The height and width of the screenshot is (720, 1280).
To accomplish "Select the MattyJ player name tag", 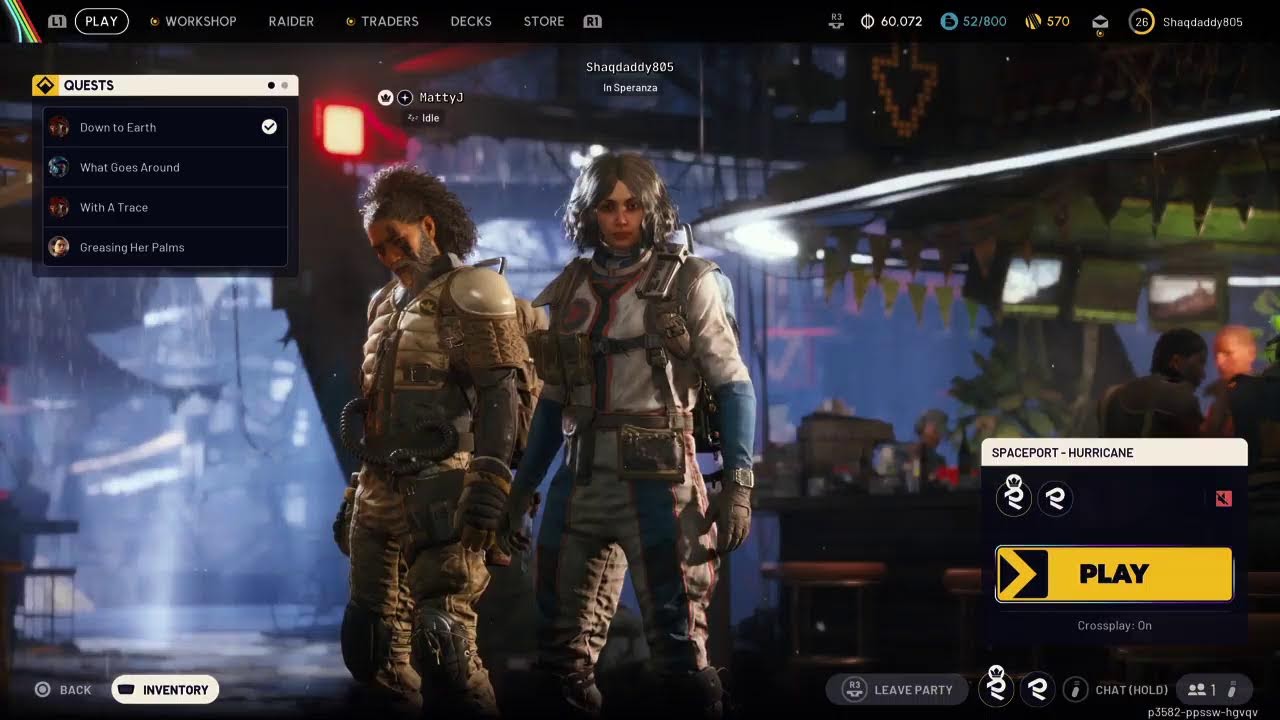I will click(441, 97).
